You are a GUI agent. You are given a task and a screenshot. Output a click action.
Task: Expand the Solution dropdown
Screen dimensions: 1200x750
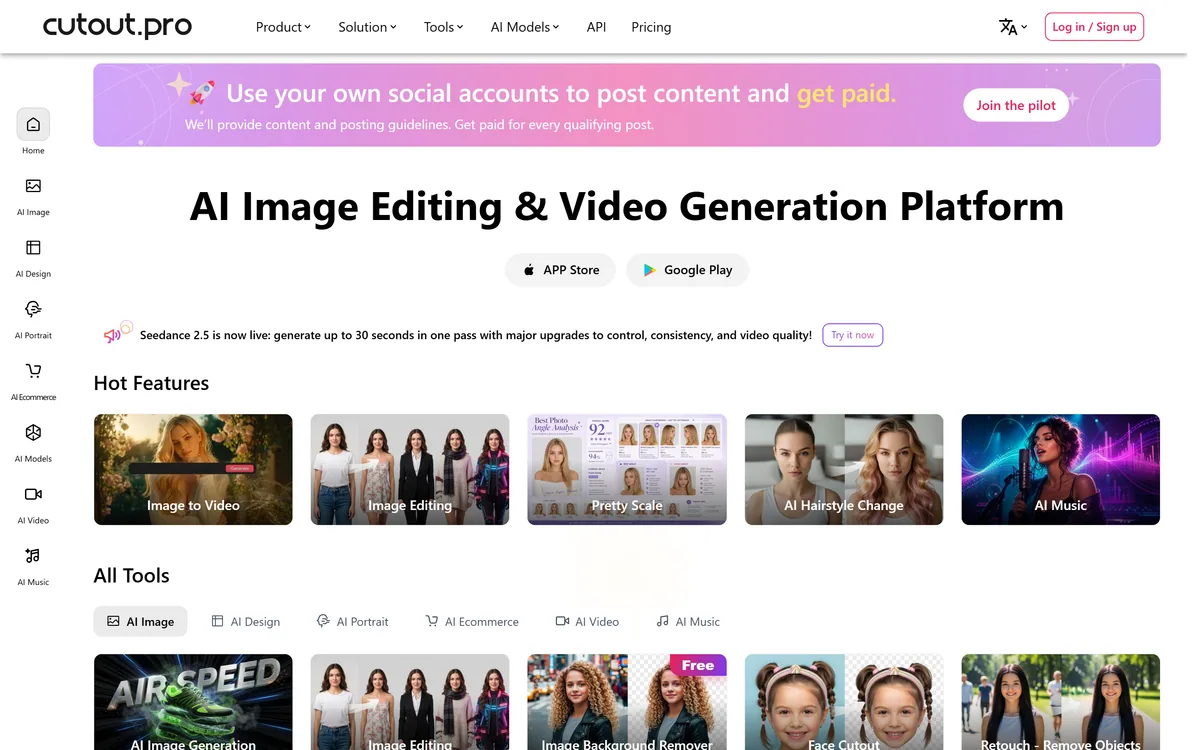tap(367, 27)
